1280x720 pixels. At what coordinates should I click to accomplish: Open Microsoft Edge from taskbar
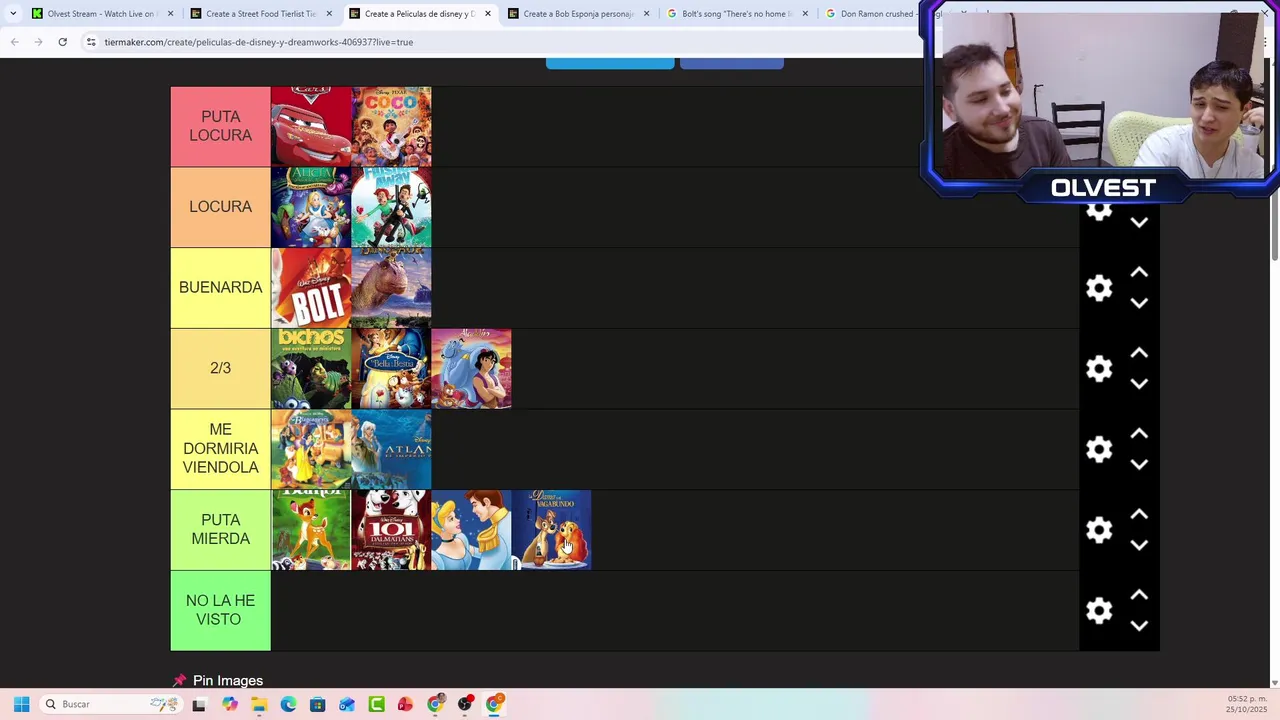(x=288, y=704)
